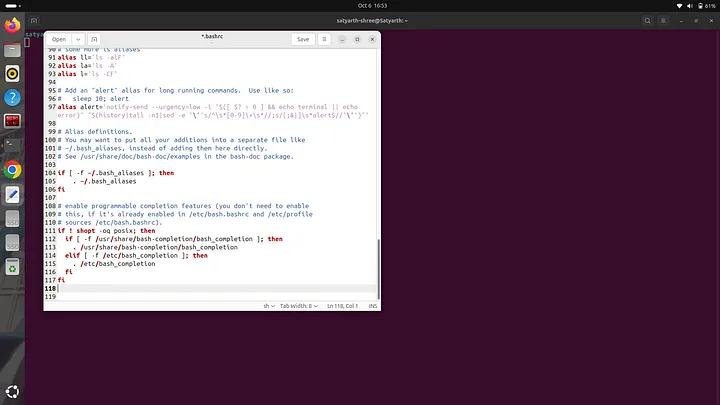
Task: Open the search icon in Terminal header
Action: (x=647, y=21)
